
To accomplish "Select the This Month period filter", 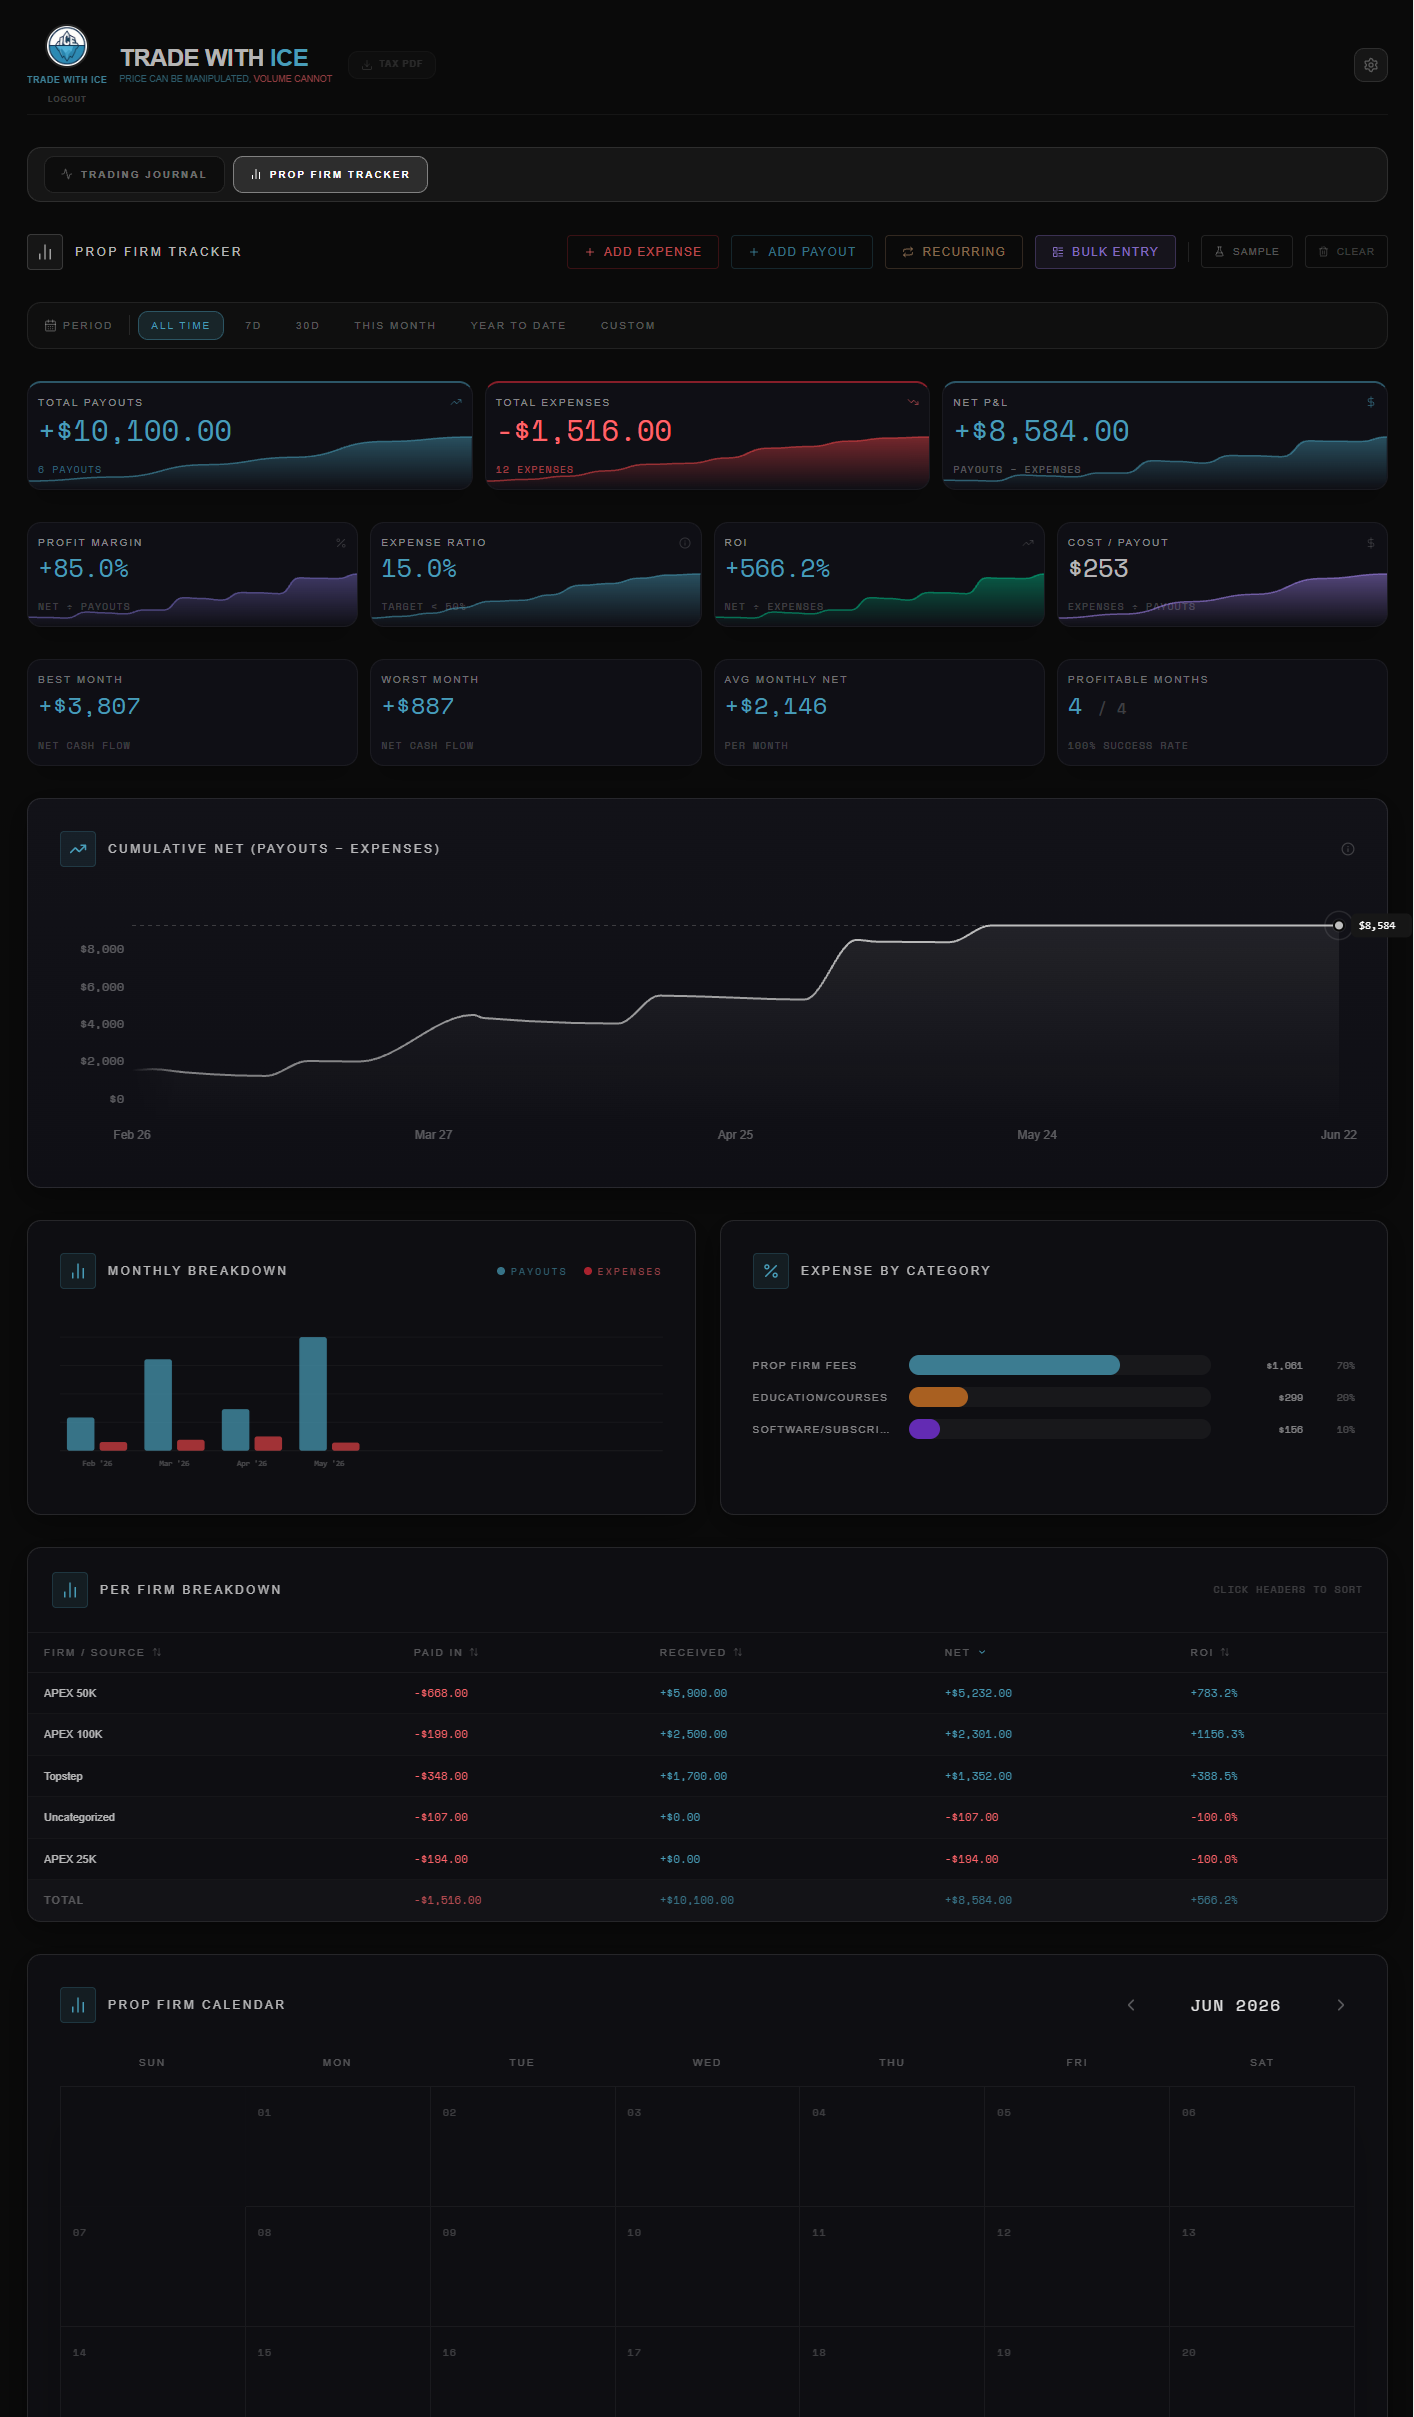I will point(395,326).
